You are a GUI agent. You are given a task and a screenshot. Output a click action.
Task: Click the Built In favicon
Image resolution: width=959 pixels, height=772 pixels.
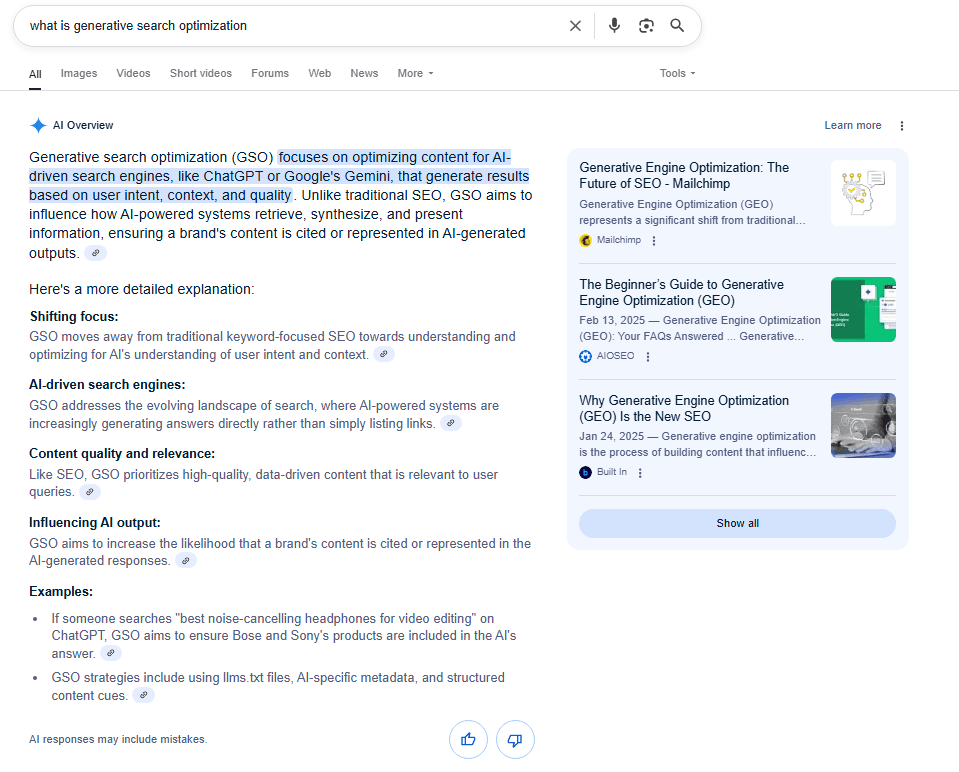click(585, 472)
